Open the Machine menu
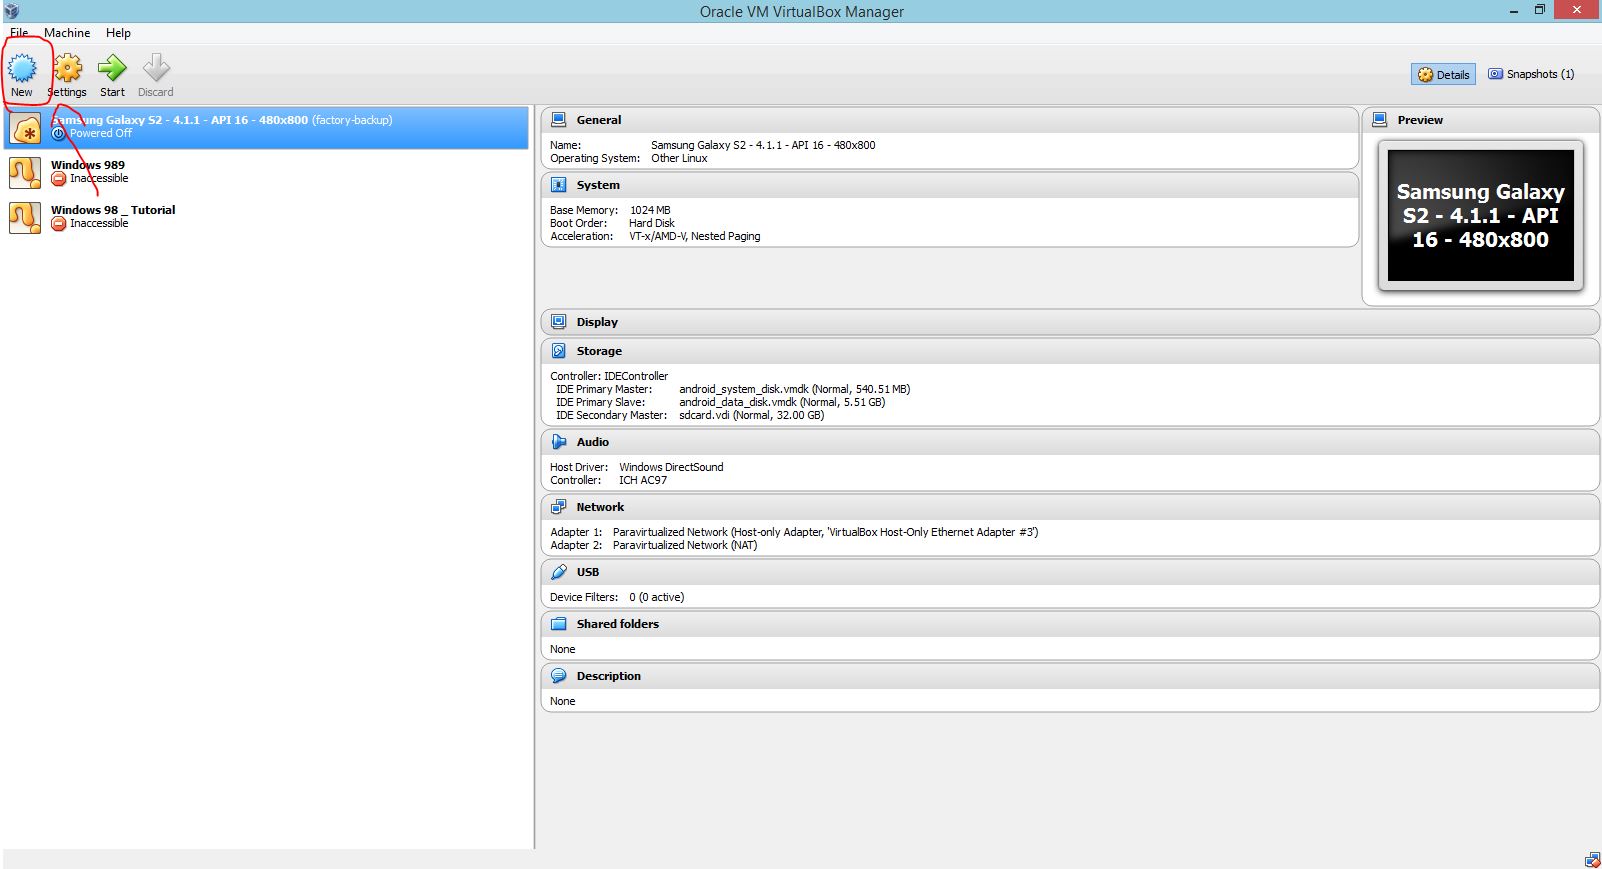The height and width of the screenshot is (869, 1602). [x=67, y=32]
